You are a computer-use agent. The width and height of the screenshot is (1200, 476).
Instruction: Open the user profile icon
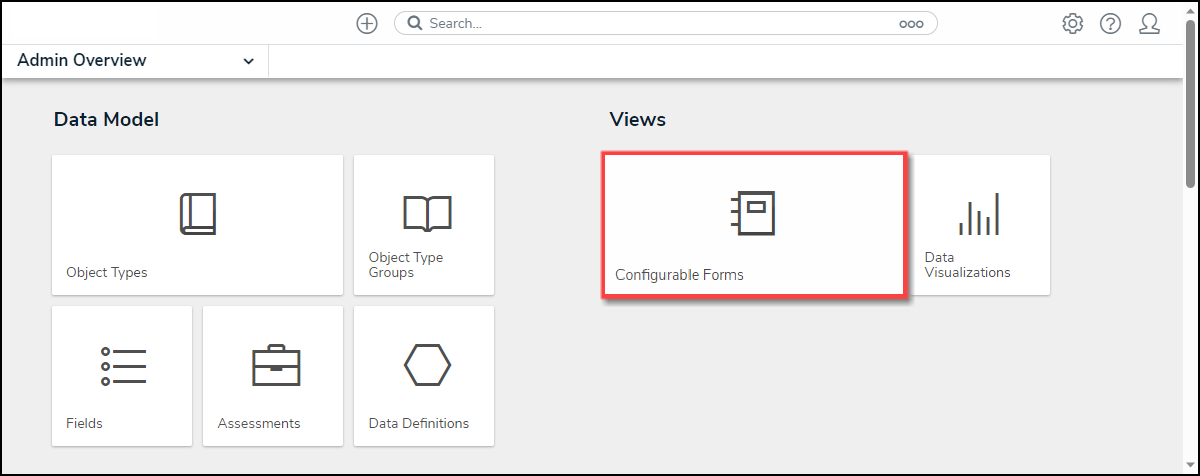1149,24
